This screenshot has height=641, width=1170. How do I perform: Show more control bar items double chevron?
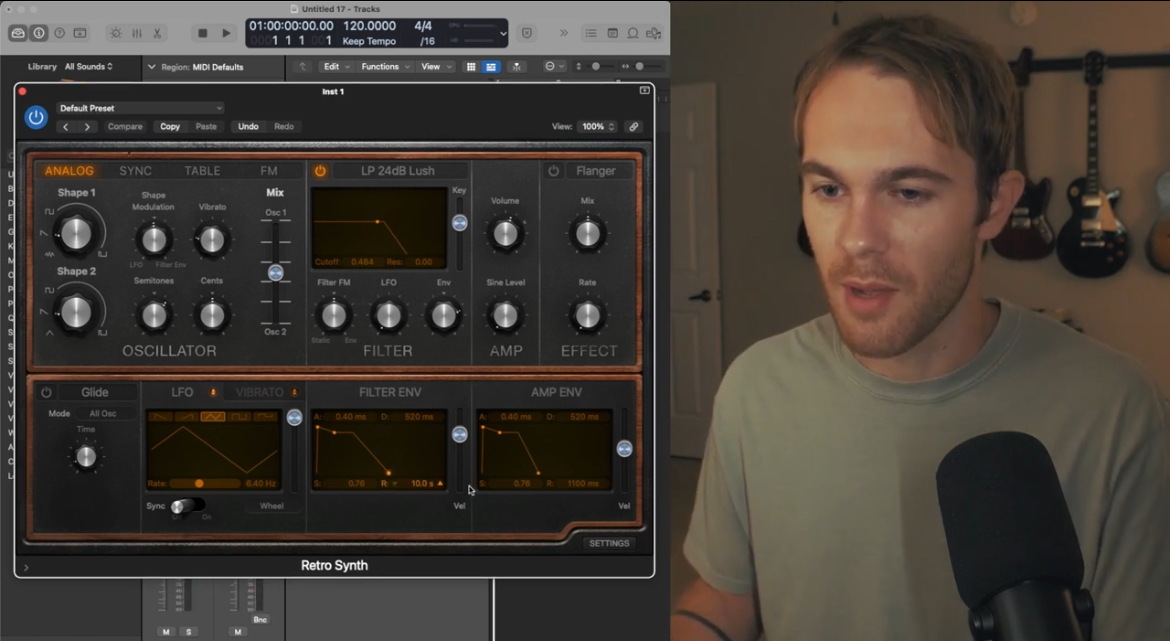tap(563, 33)
